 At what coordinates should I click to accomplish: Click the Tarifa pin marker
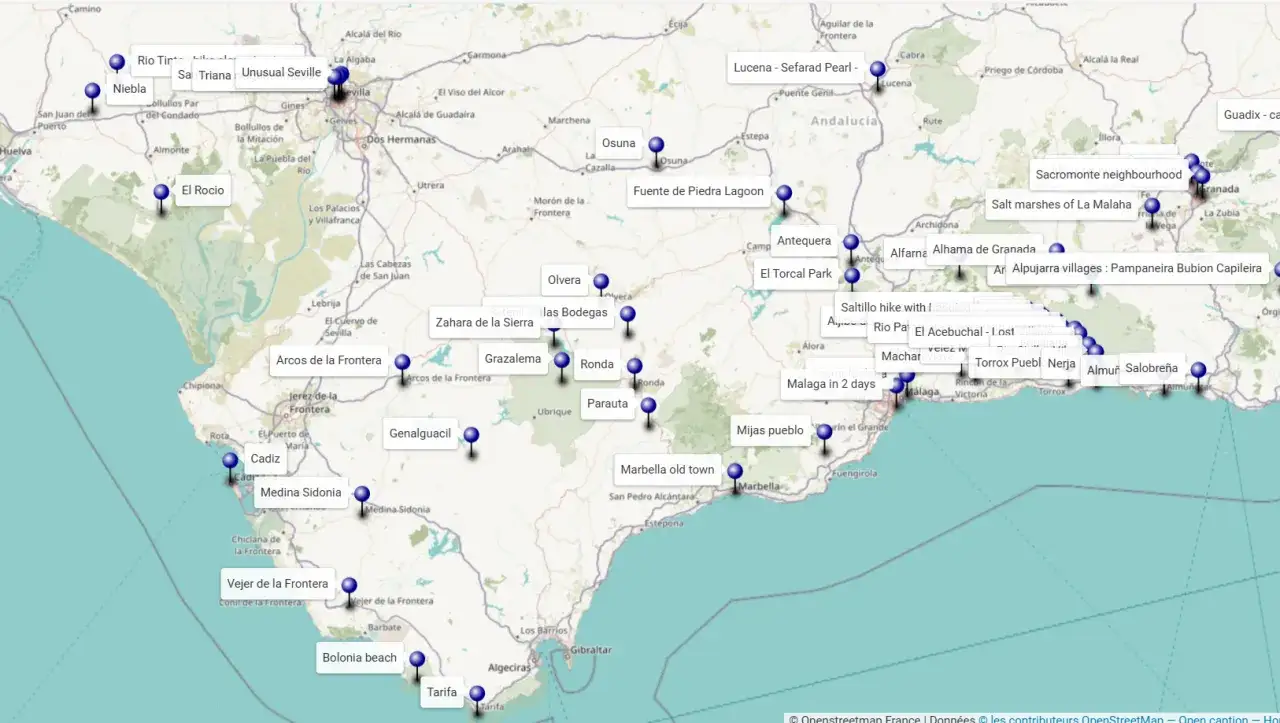click(477, 695)
